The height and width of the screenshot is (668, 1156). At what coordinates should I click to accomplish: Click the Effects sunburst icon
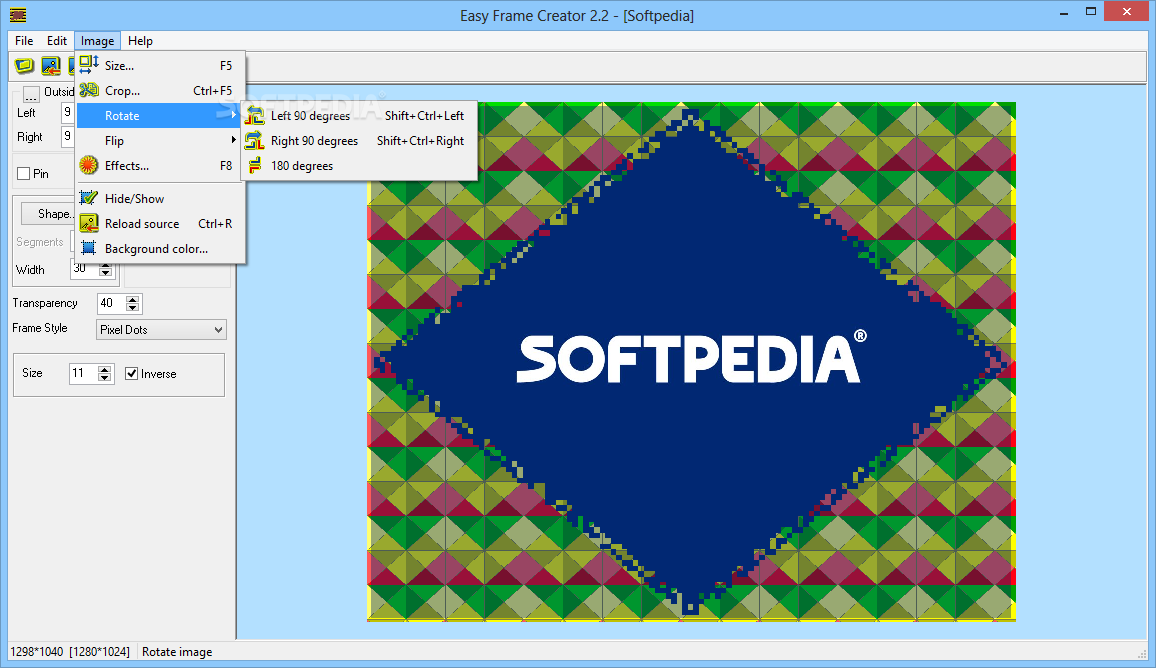[x=89, y=165]
